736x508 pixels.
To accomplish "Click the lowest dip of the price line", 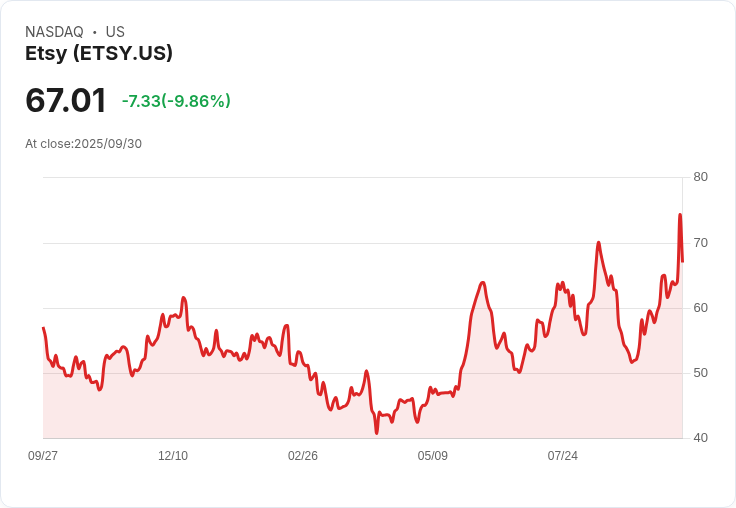I will (x=377, y=433).
